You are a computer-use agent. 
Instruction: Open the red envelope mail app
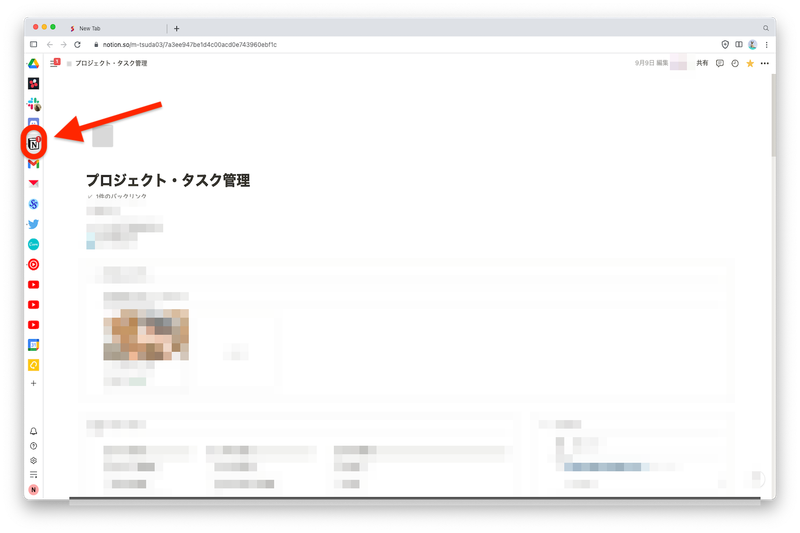[34, 184]
